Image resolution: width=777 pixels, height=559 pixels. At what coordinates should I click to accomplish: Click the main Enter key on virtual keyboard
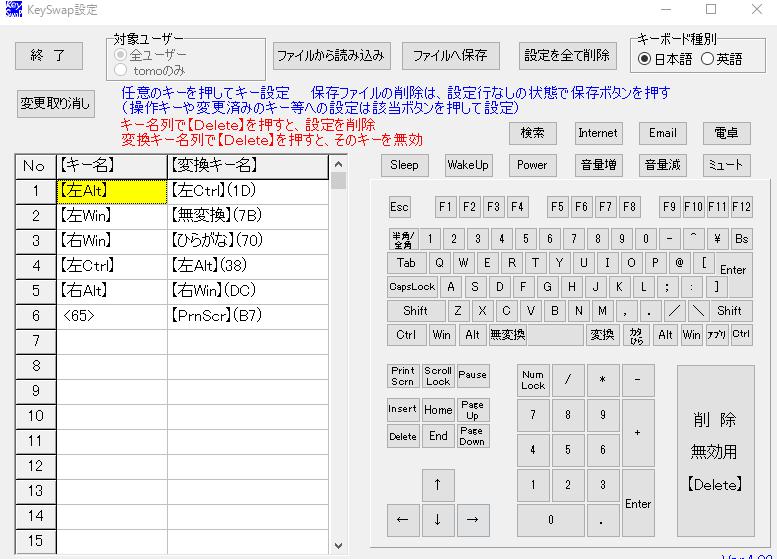click(x=734, y=275)
